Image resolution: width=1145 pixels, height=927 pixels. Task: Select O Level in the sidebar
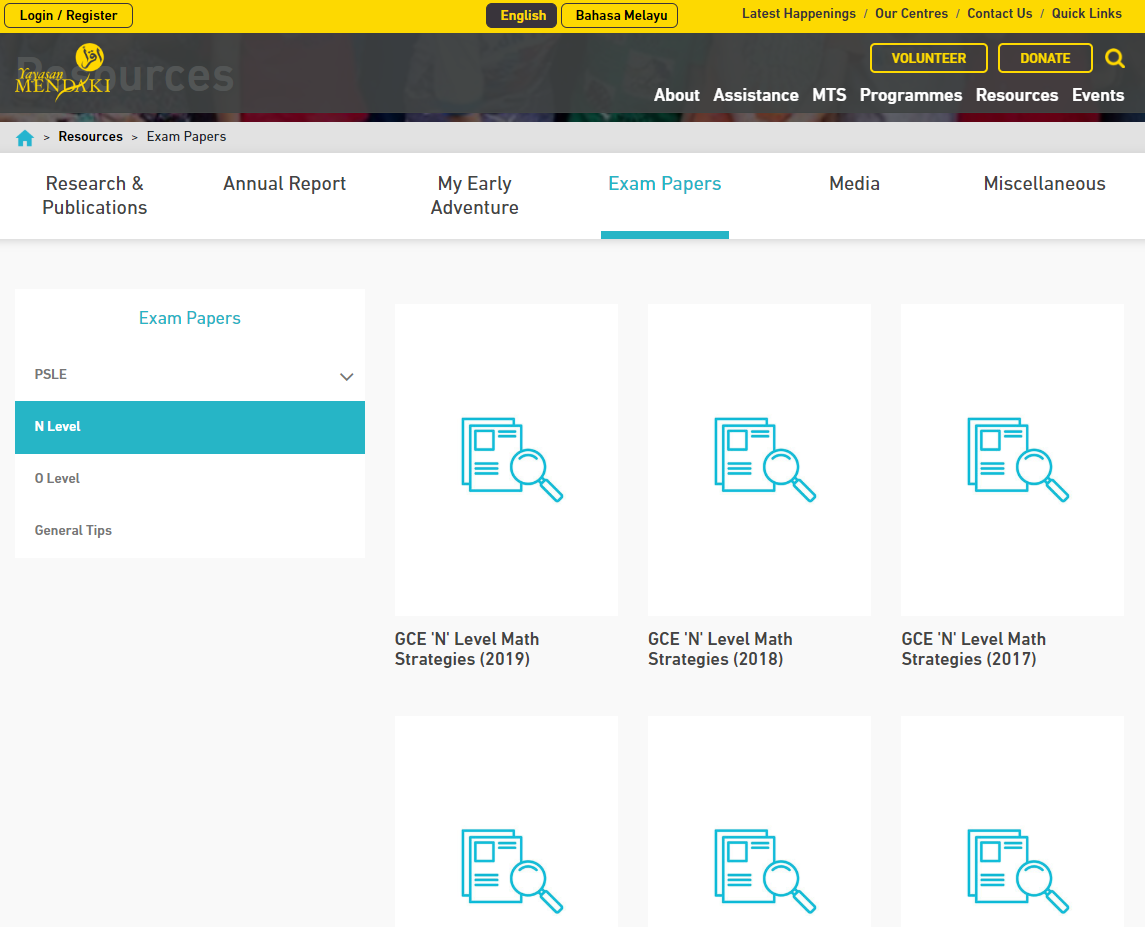coord(57,479)
